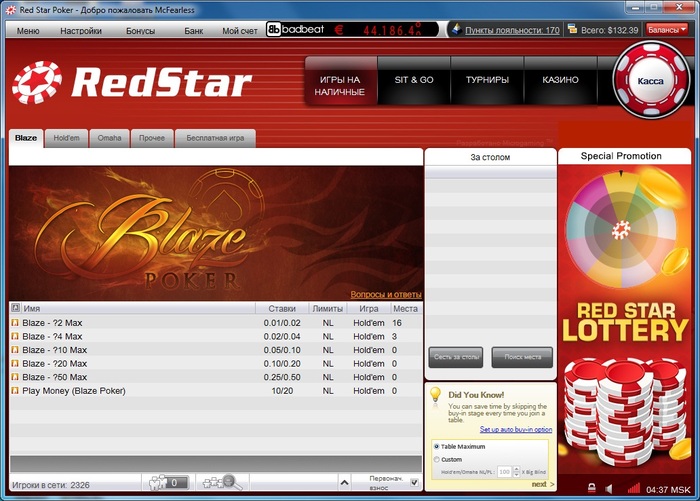Select the Blaze - ?10 Max table row

(216, 350)
